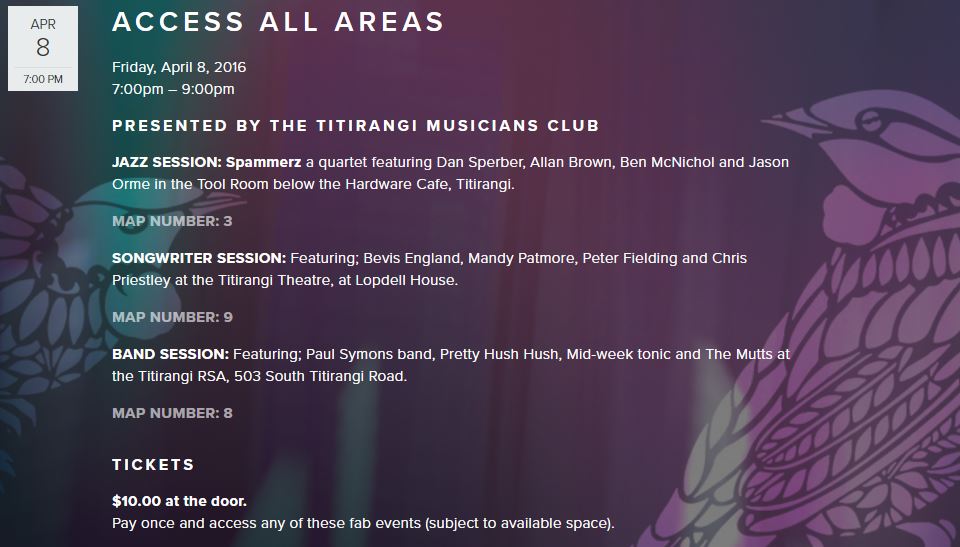
Task: Click the 7:00pm – 9:00pm time text
Action: (x=173, y=89)
